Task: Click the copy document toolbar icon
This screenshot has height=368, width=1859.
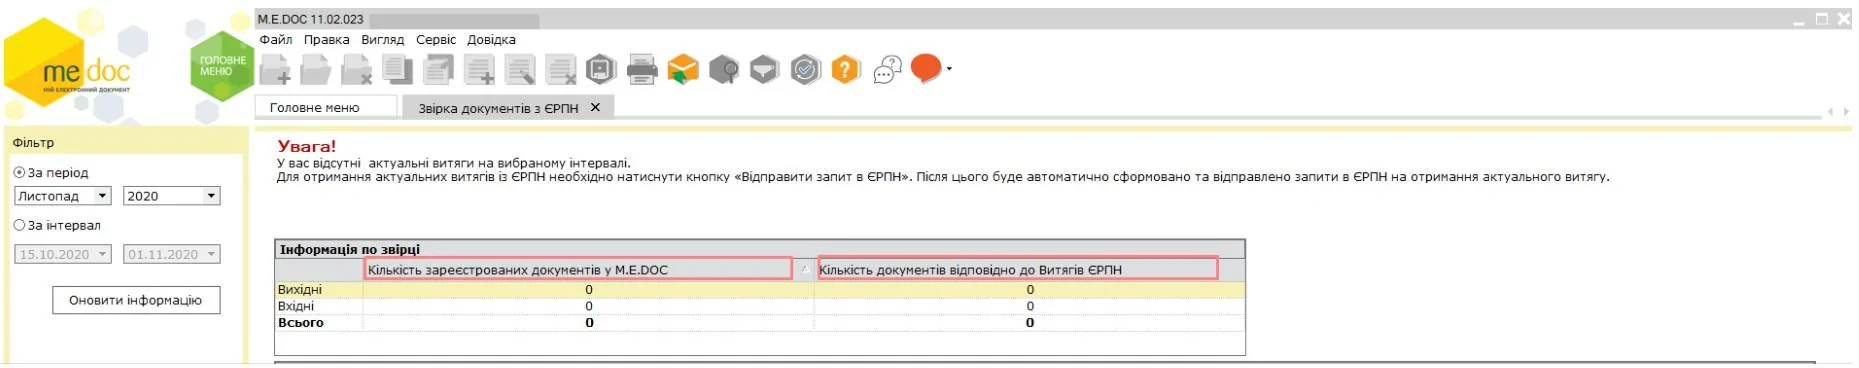Action: click(x=398, y=69)
